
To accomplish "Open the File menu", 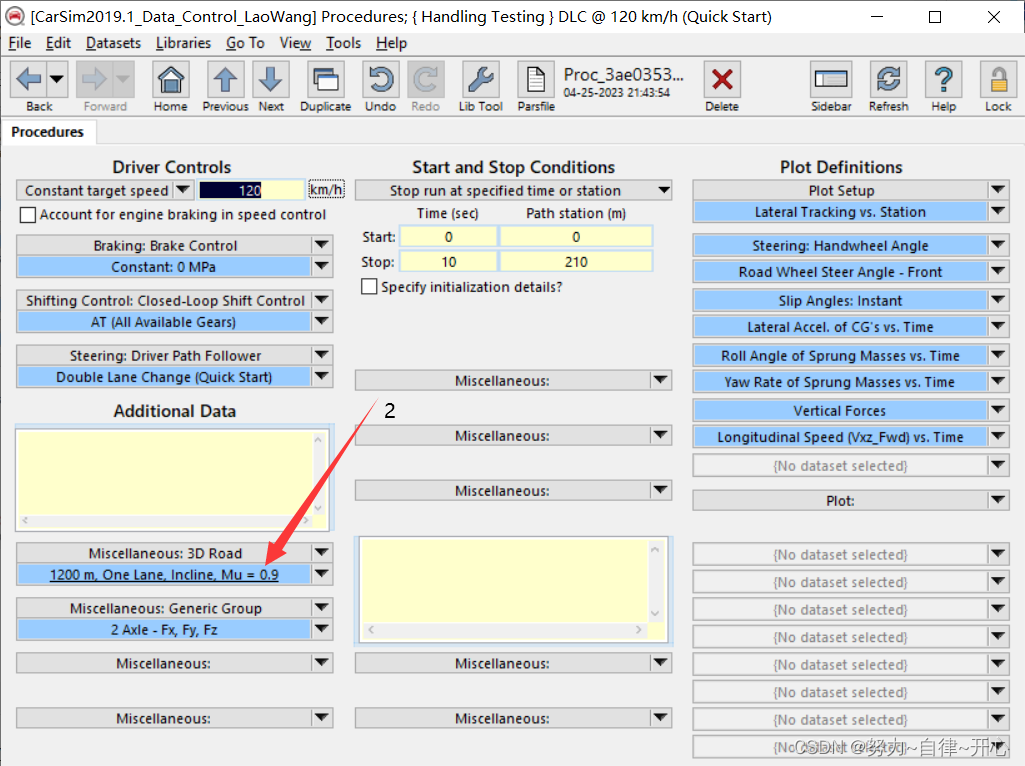I will coord(20,43).
